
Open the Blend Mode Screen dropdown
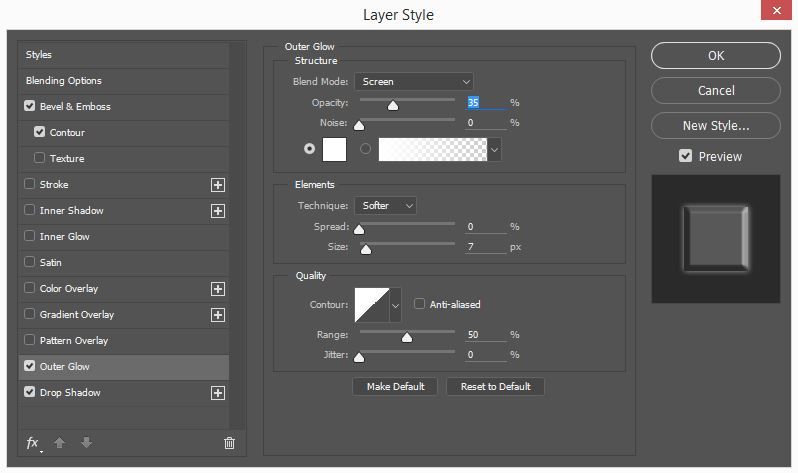point(414,81)
